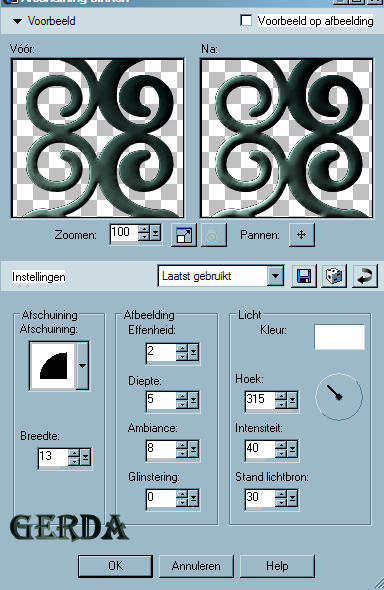384x590 pixels.
Task: Collapse the Voorbeeld preview triangle
Action: point(17,21)
